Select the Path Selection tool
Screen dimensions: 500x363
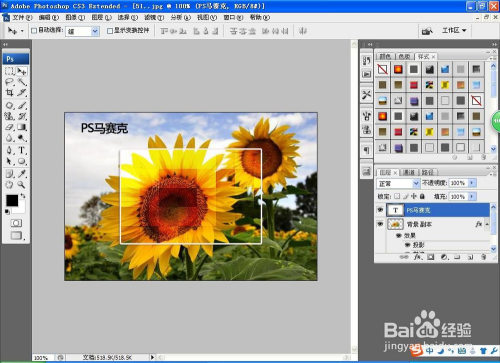10,161
